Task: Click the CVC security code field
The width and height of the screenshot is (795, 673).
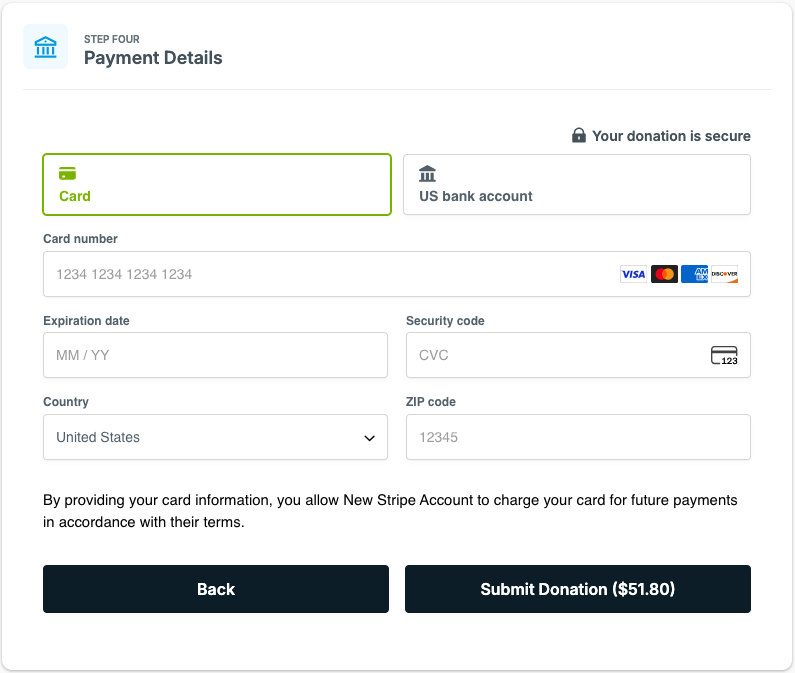Action: click(x=579, y=355)
